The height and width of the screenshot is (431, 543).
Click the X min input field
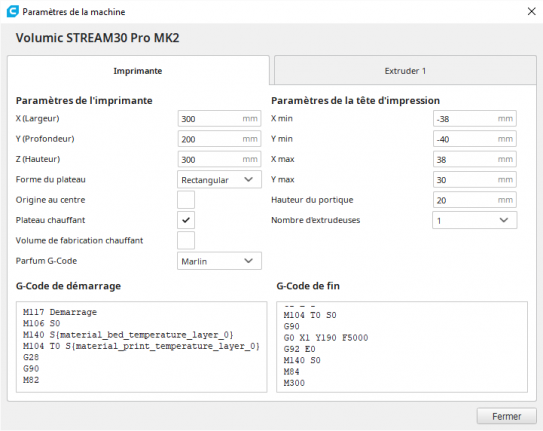[x=474, y=119]
